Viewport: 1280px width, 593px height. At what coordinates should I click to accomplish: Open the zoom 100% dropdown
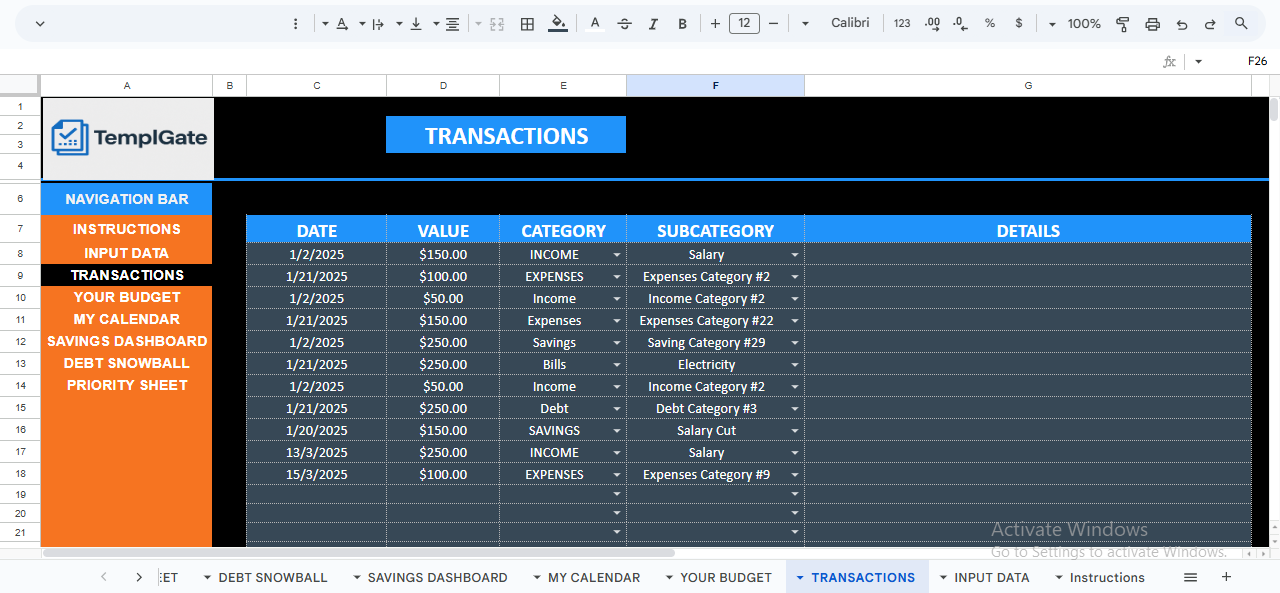(1075, 23)
